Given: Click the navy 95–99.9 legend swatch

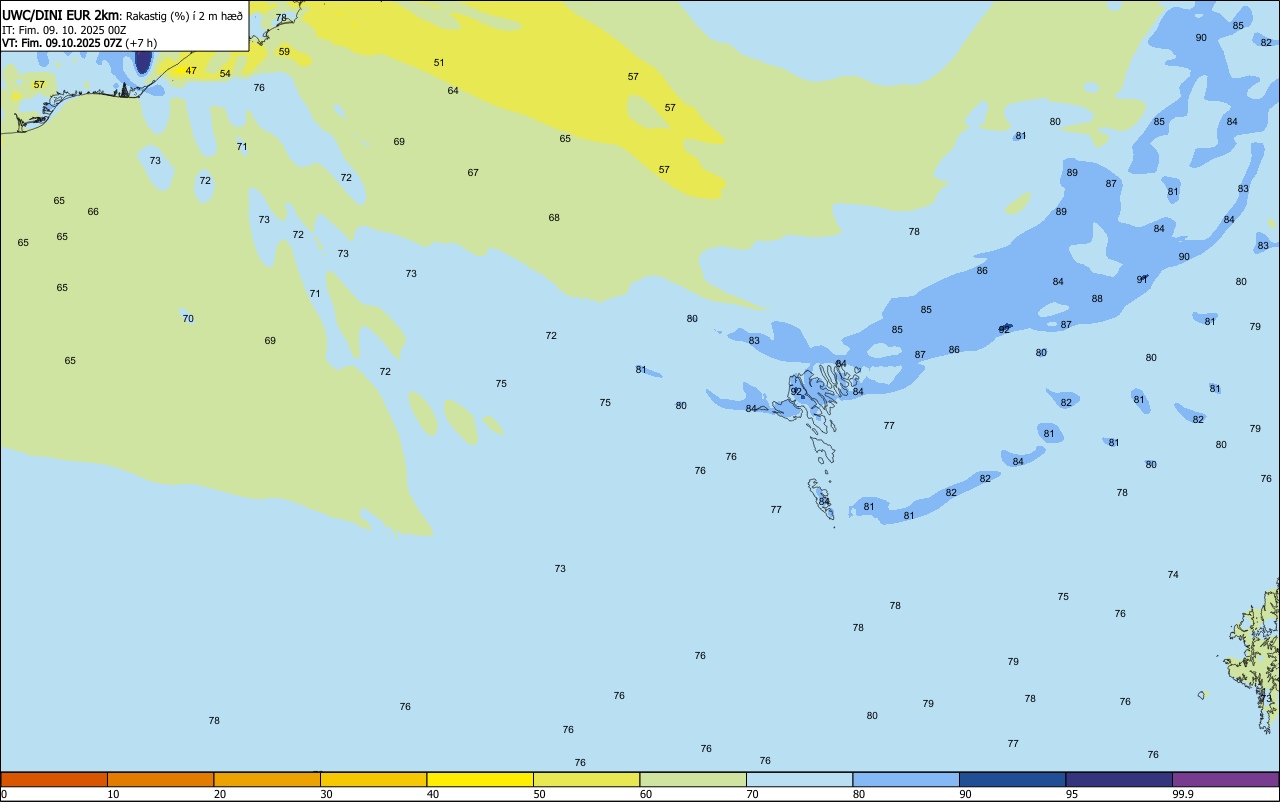Looking at the screenshot, I should pyautogui.click(x=1119, y=779).
